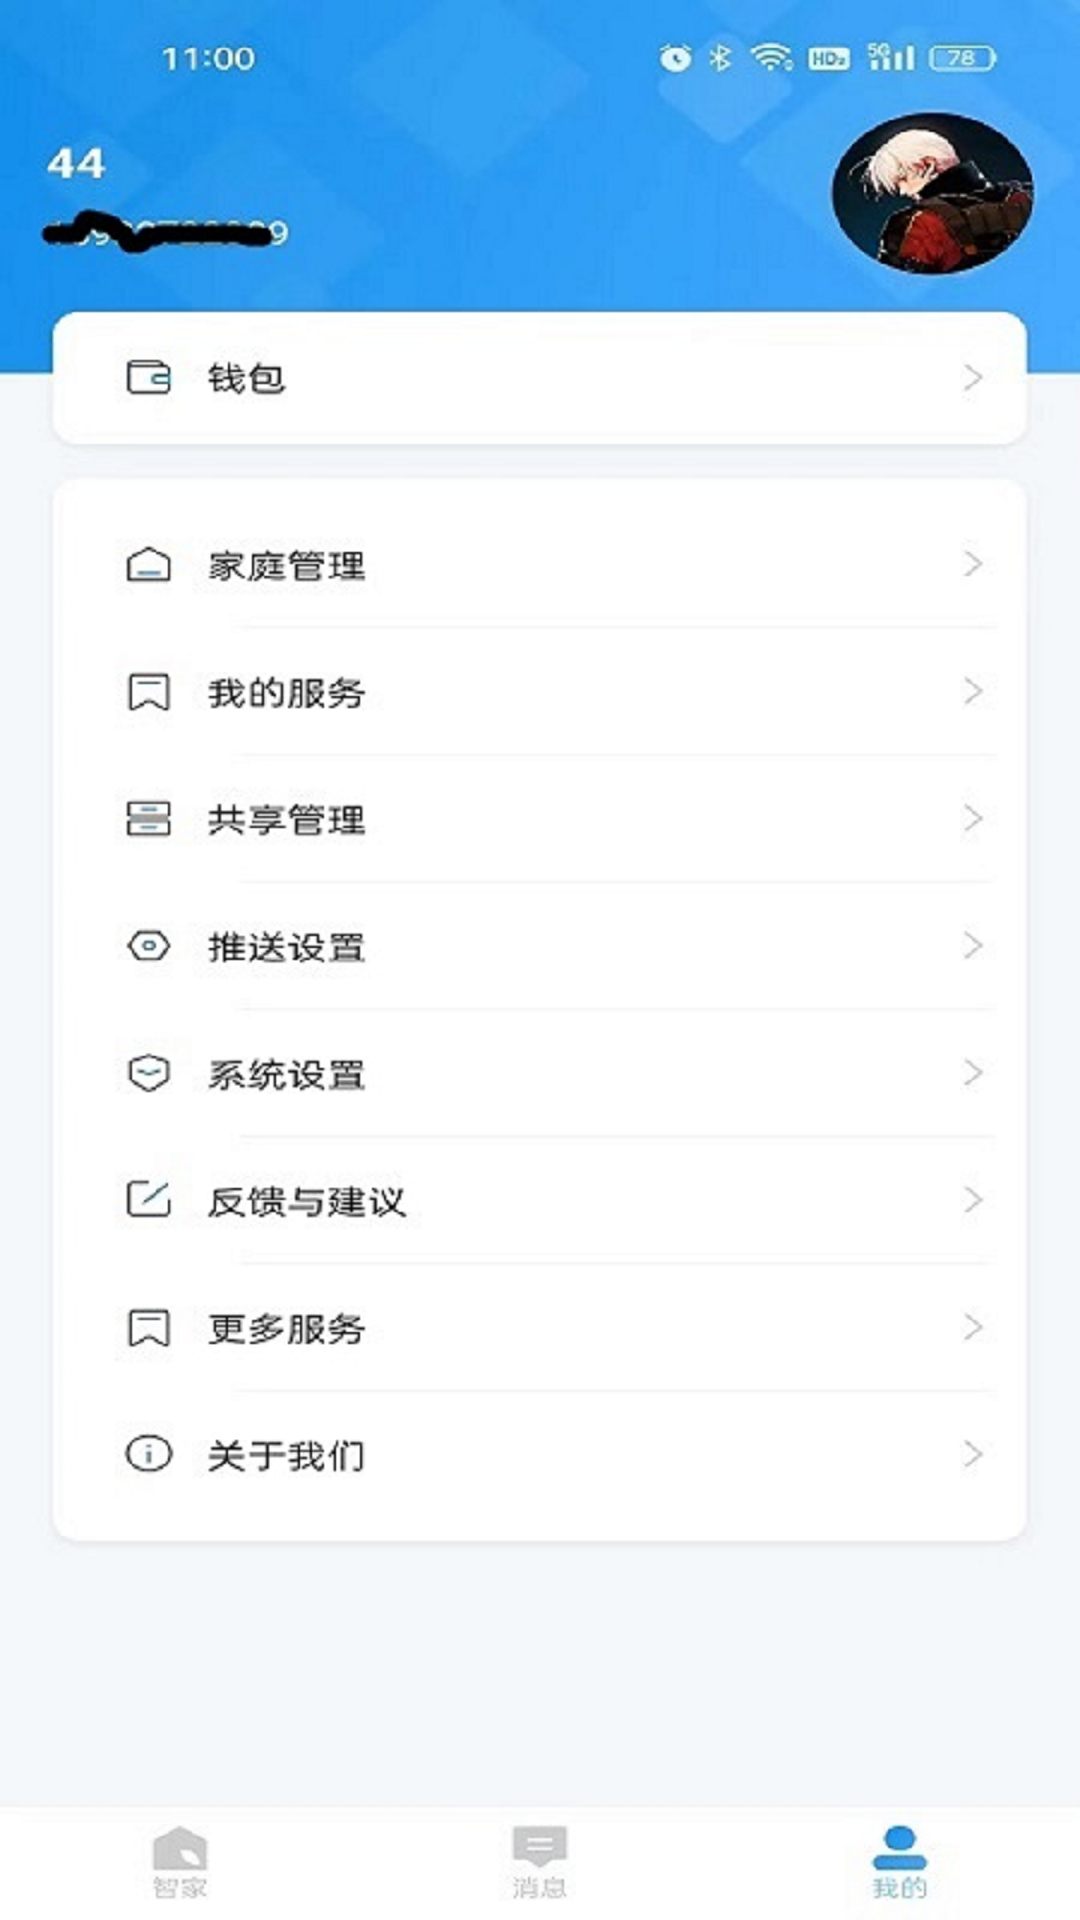
Task: Tap the info icon for 关于我们
Action: [x=148, y=1454]
